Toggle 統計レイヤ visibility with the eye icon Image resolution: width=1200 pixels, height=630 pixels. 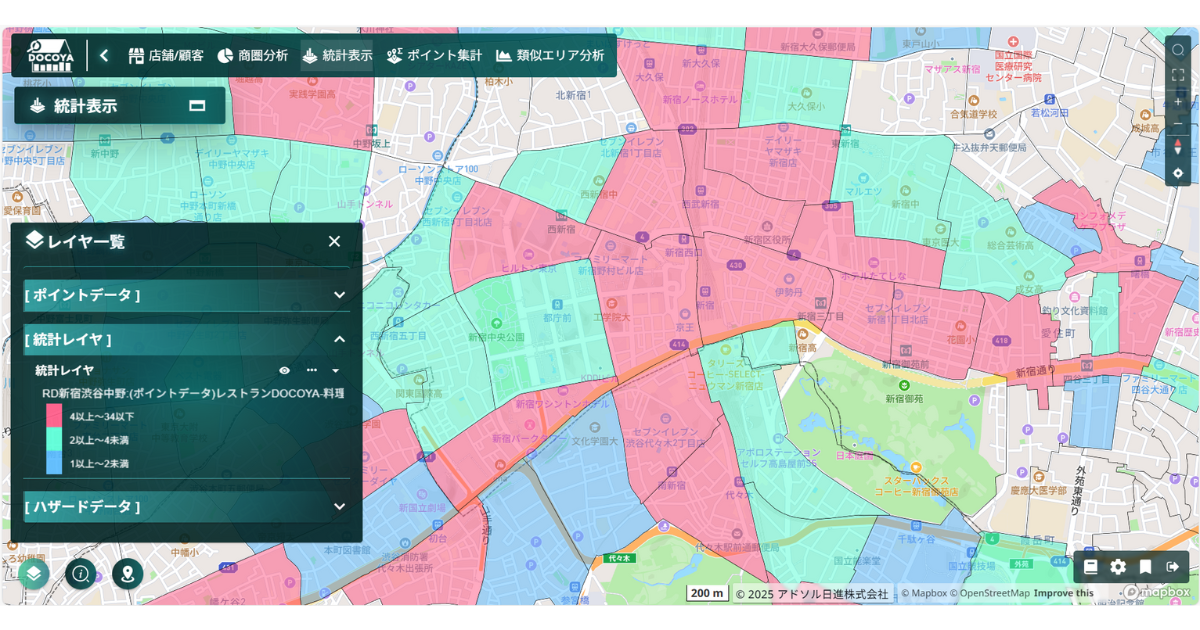[284, 371]
